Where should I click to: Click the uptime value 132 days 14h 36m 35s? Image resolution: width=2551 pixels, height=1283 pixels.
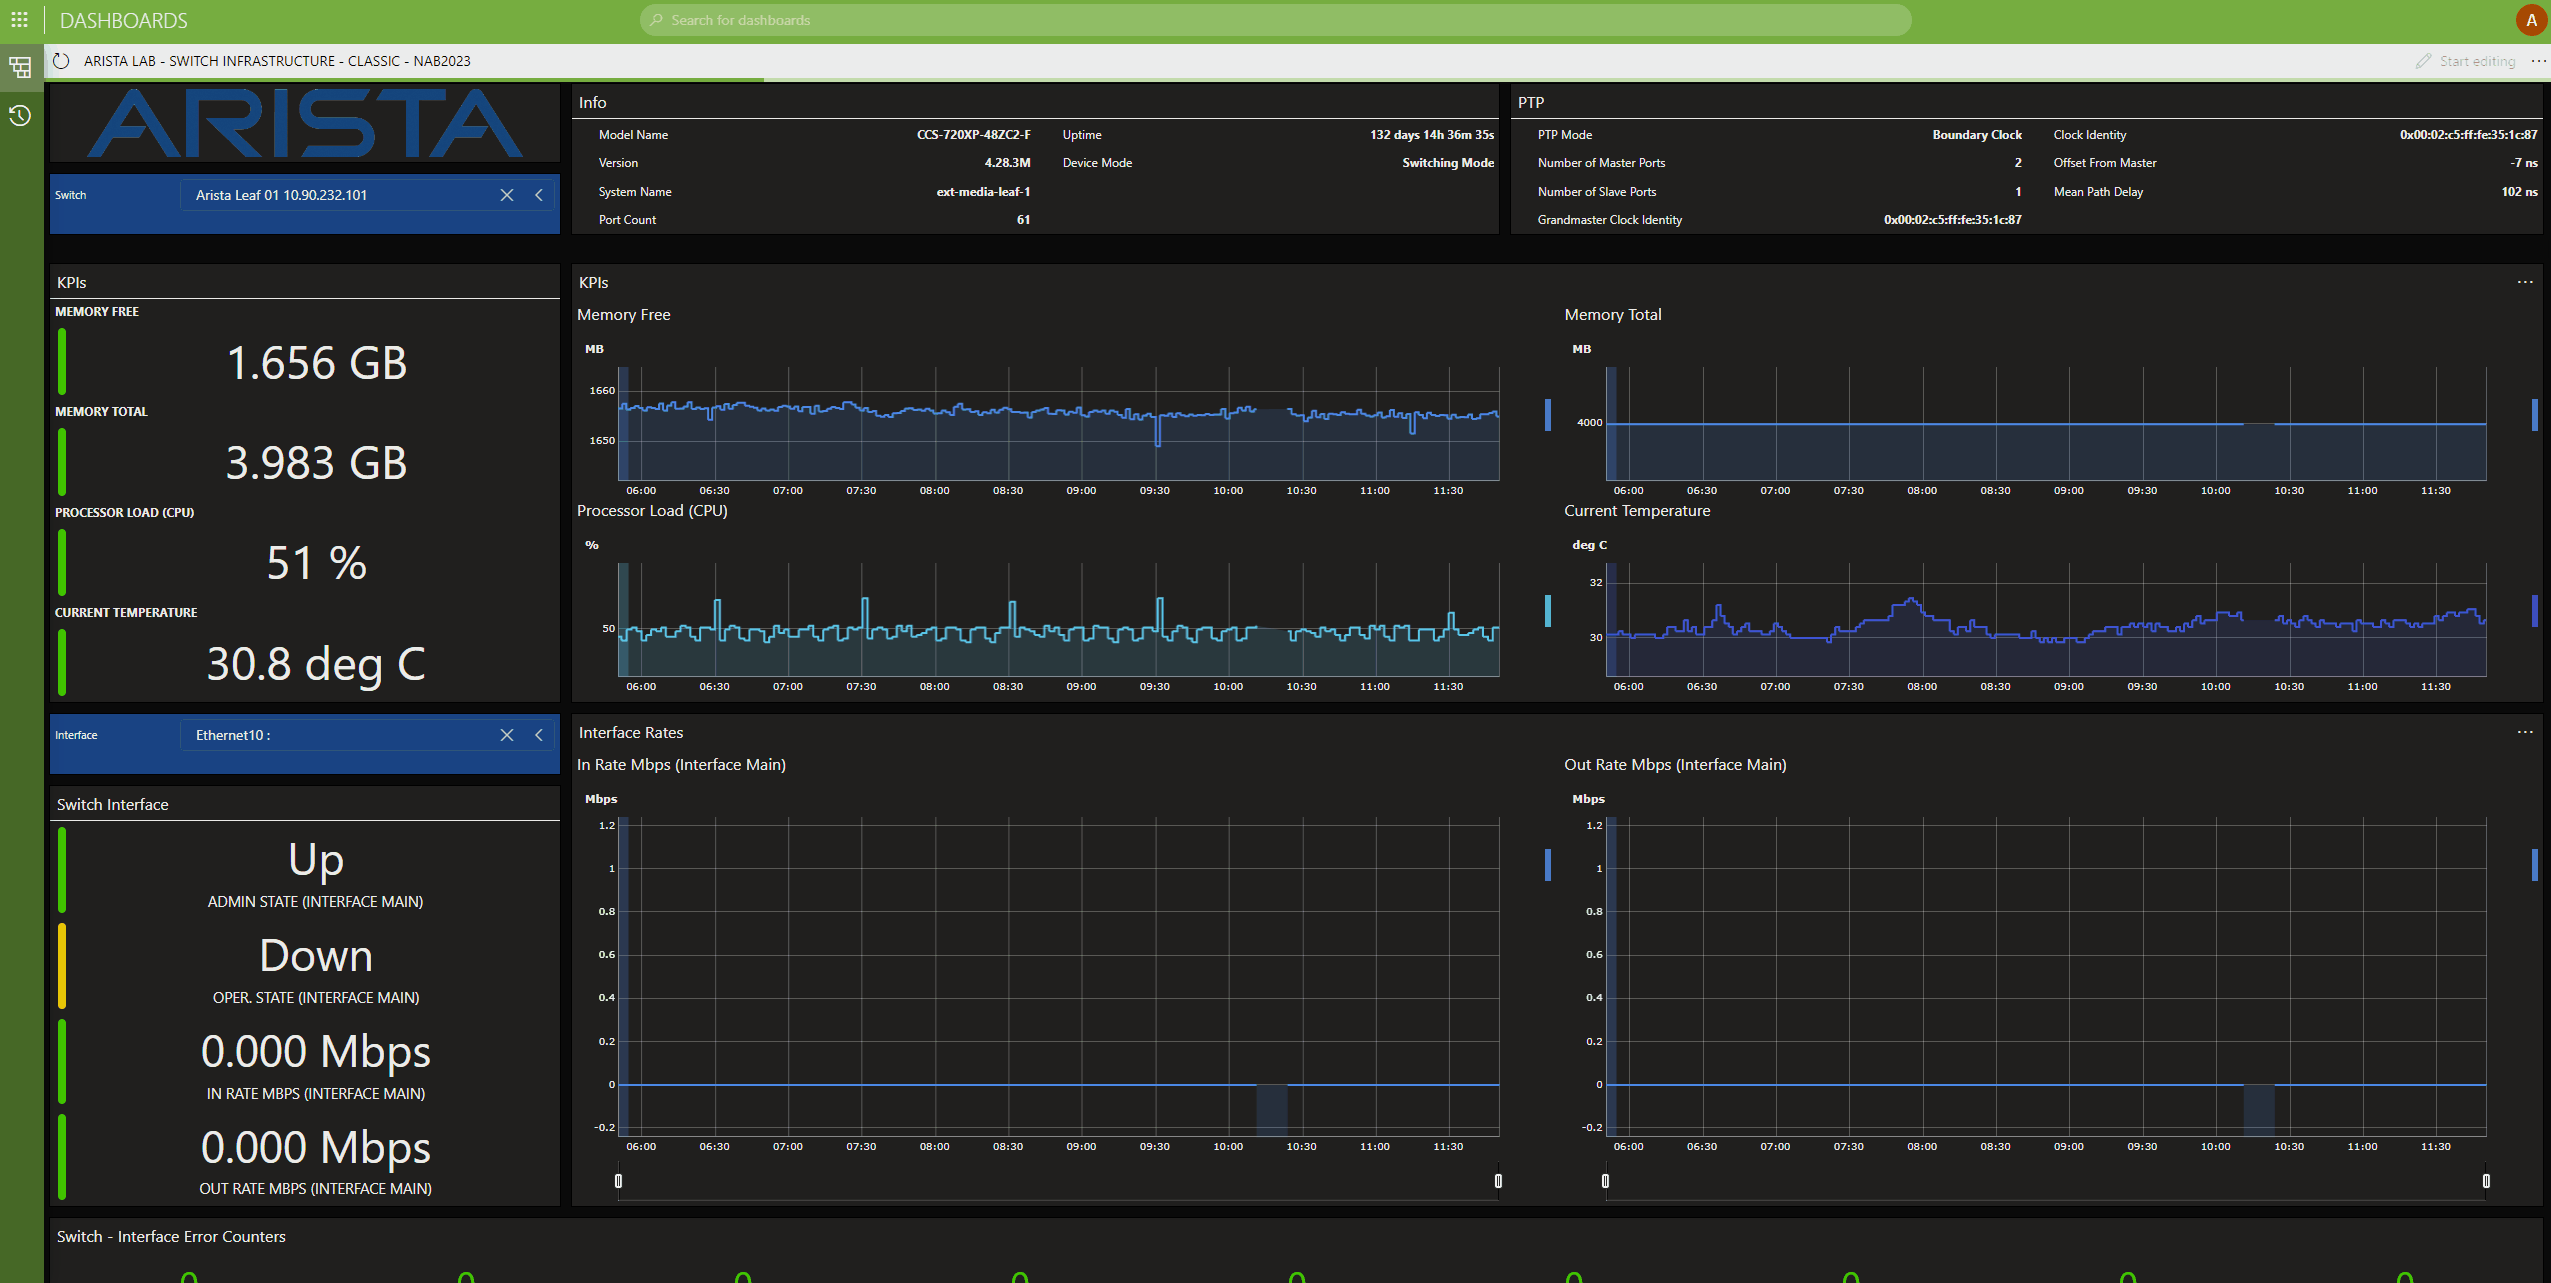coord(1432,134)
